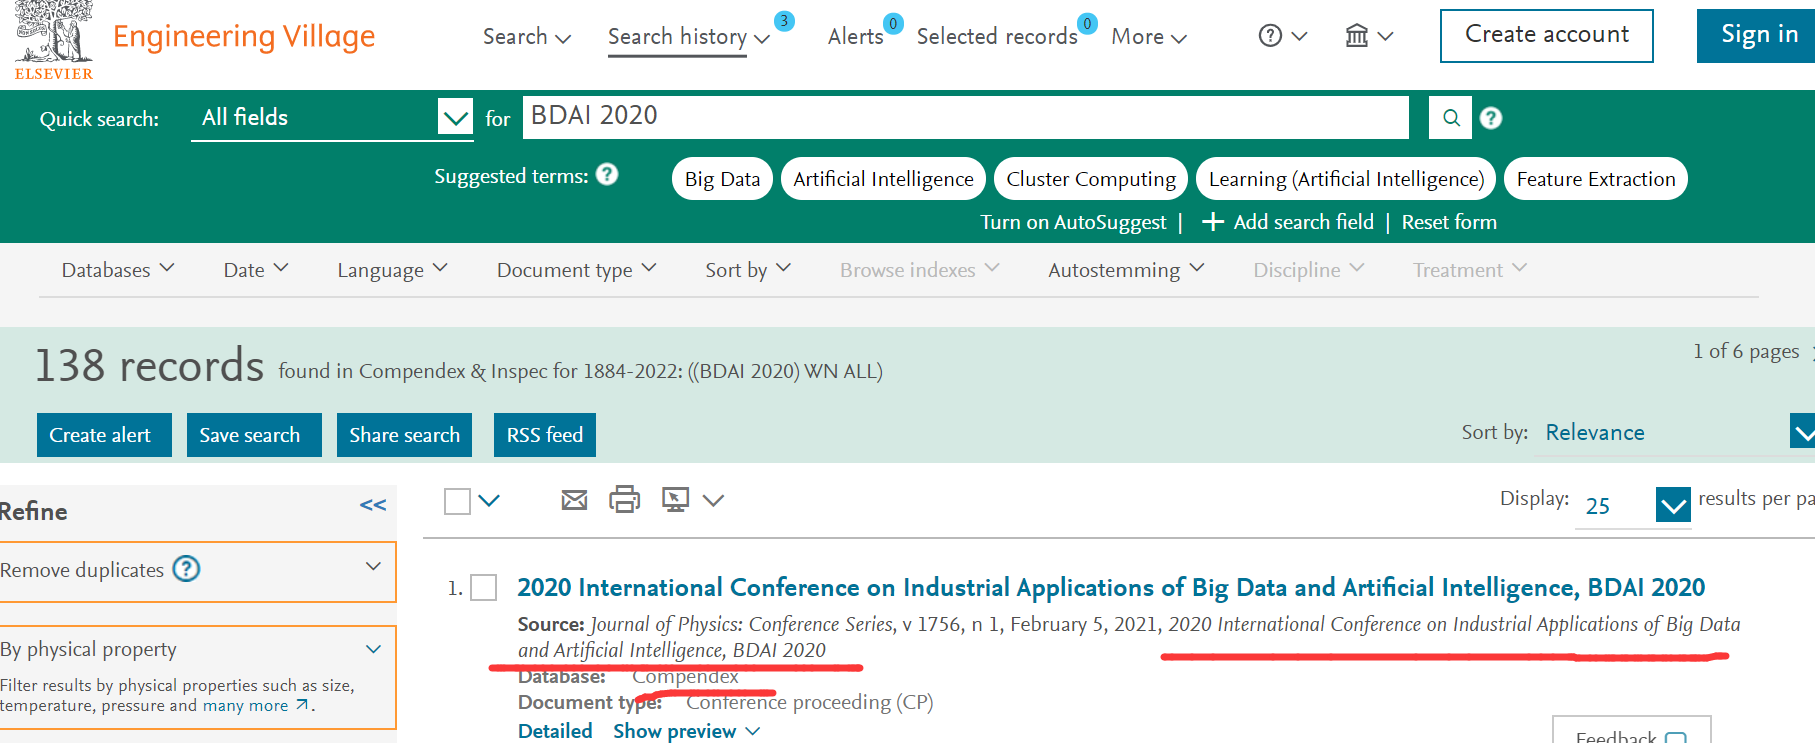Click the Engineering Village home title
This screenshot has height=743, width=1815.
(x=244, y=37)
